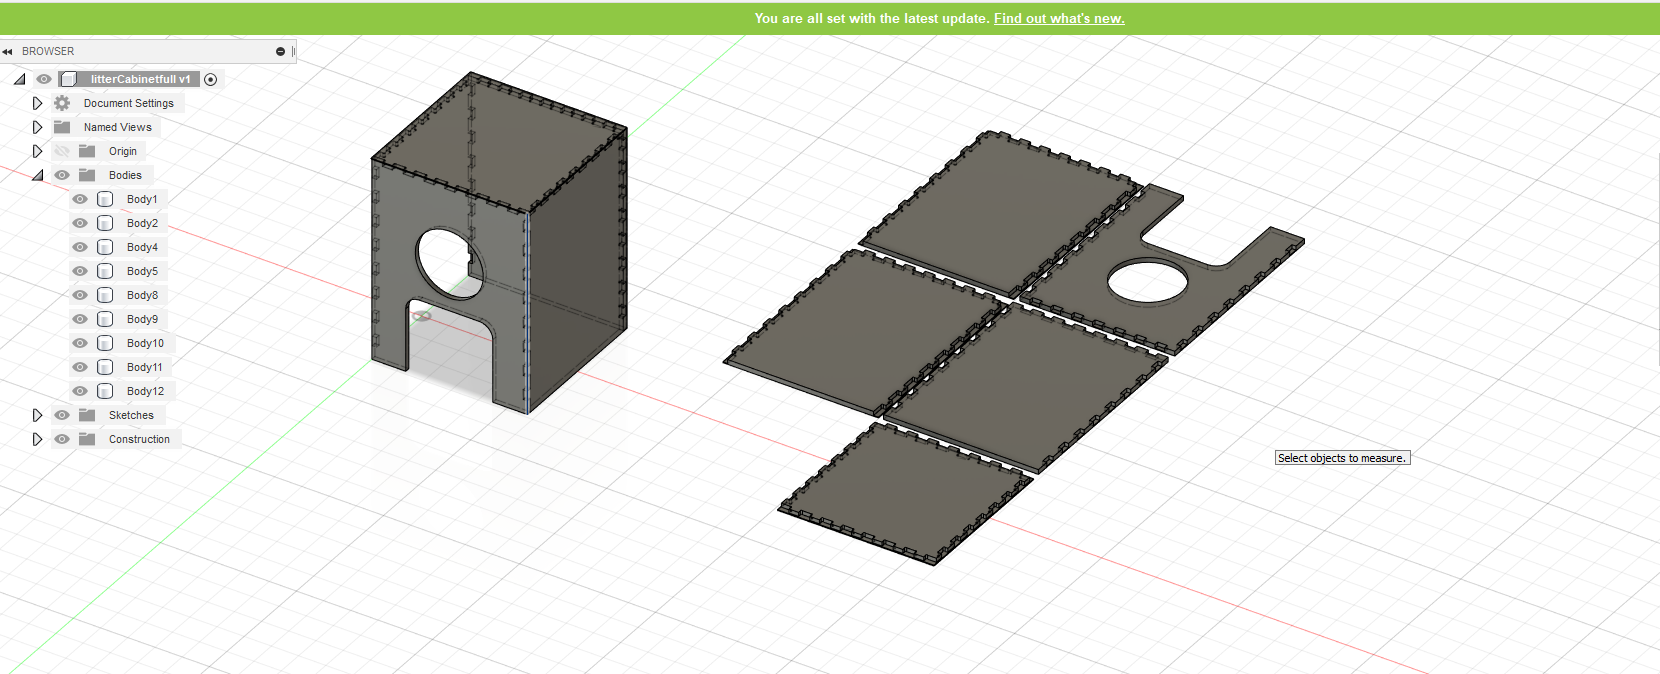The image size is (1660, 674).
Task: Click the minus icon in BROWSER header
Action: (280, 51)
